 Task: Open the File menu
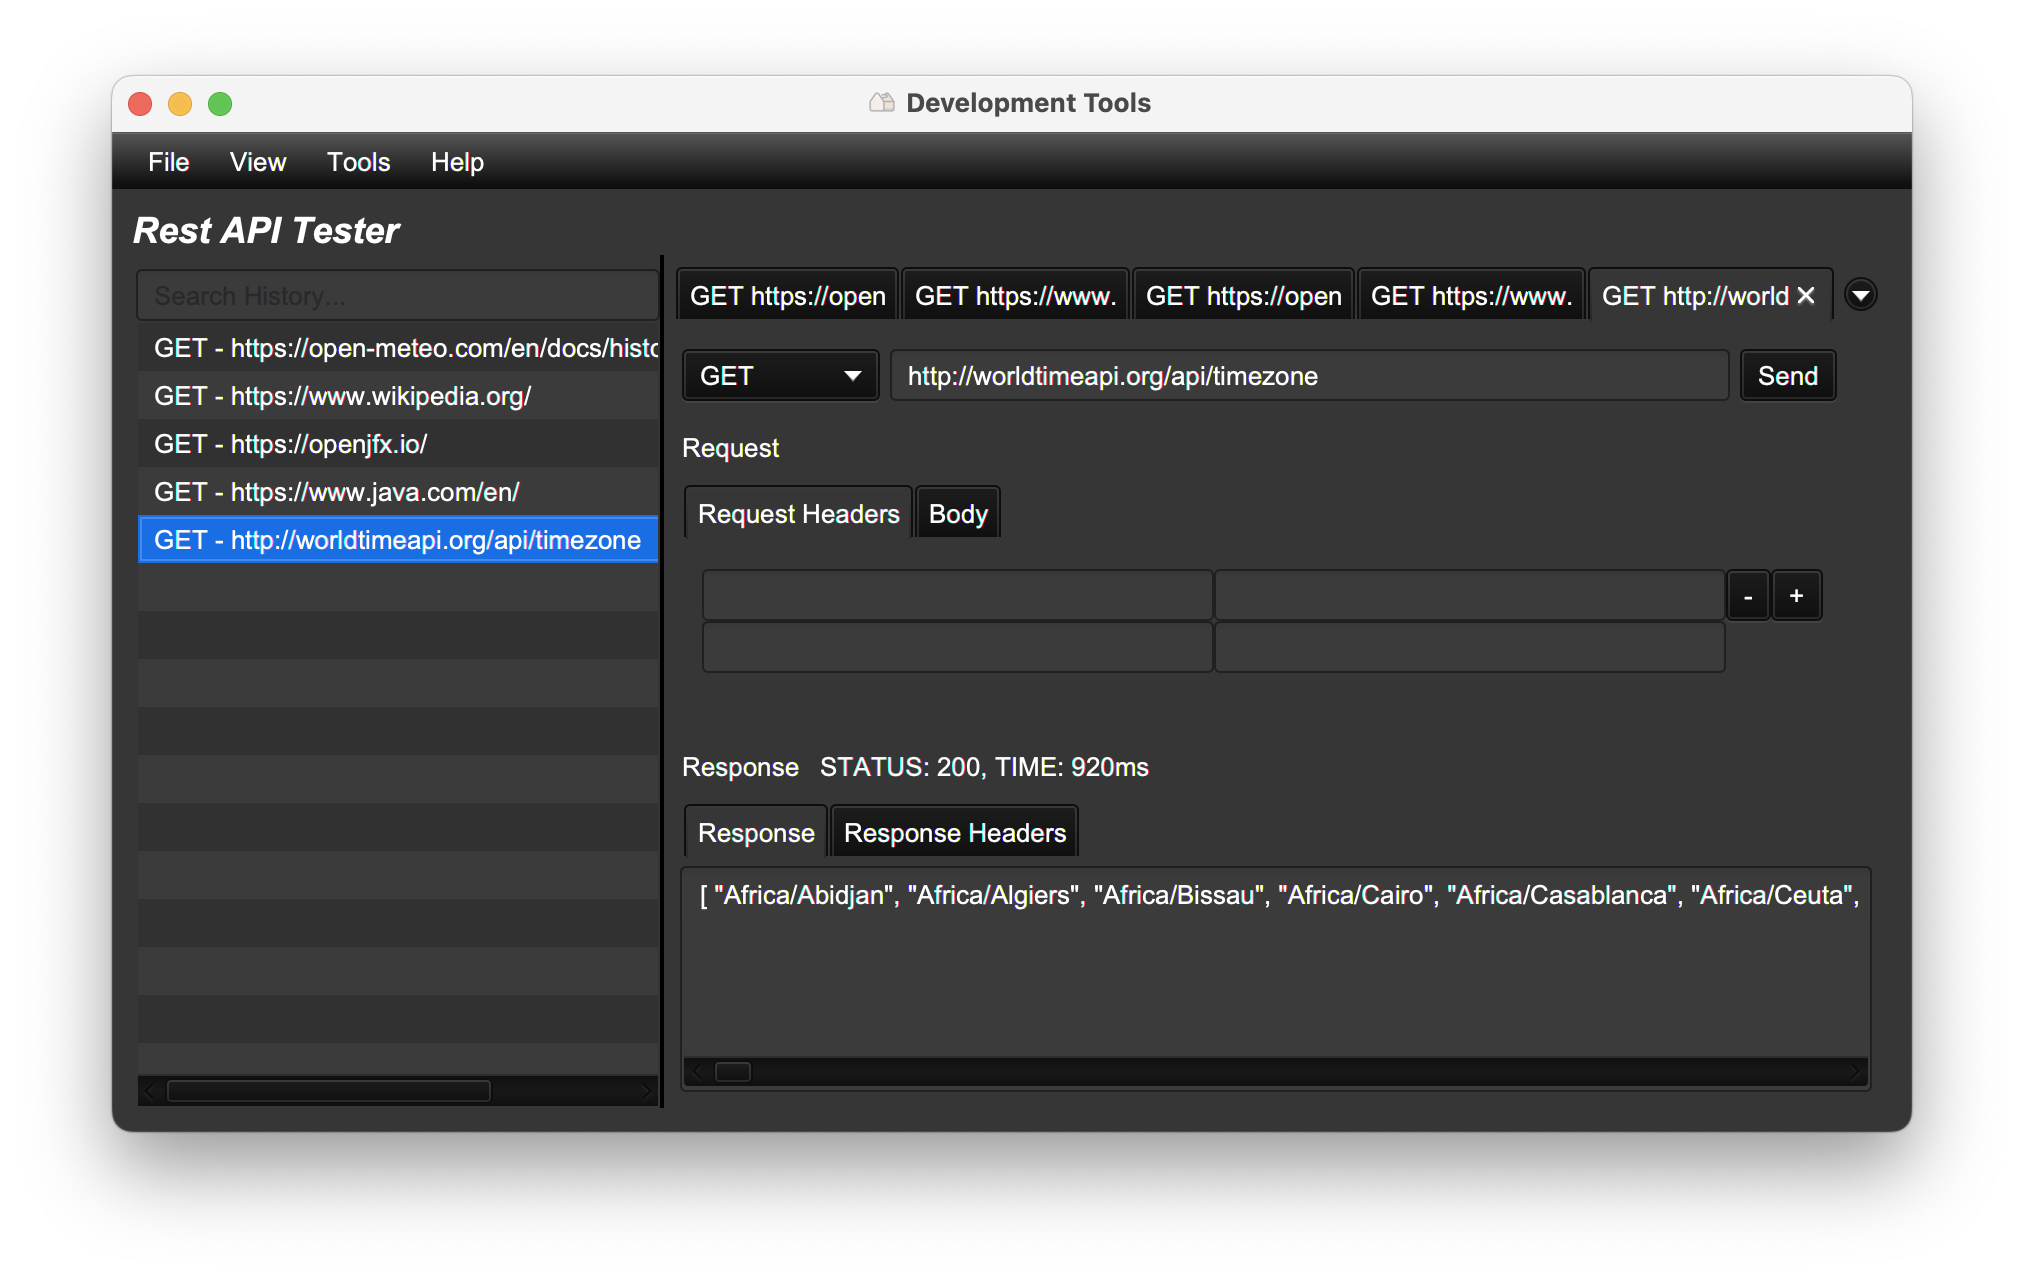(168, 162)
